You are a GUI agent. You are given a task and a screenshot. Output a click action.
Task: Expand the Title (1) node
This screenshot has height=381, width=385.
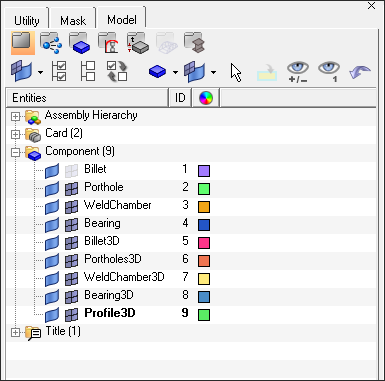[15, 332]
